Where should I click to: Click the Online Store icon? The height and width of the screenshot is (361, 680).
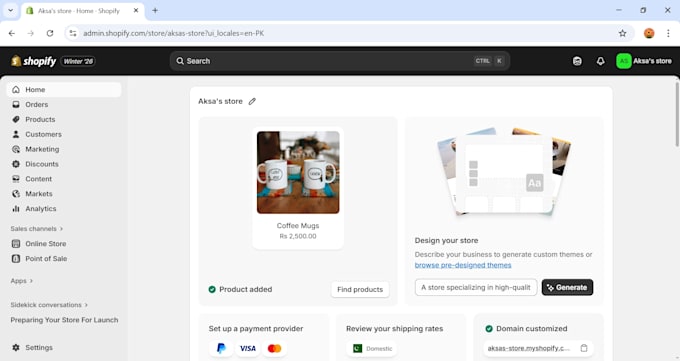pos(16,244)
